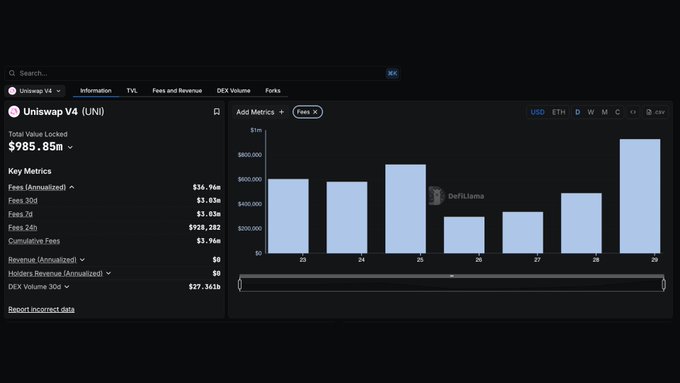Image resolution: width=680 pixels, height=383 pixels.
Task: Open the Uniswap V4 protocol dropdown
Action: tap(35, 91)
